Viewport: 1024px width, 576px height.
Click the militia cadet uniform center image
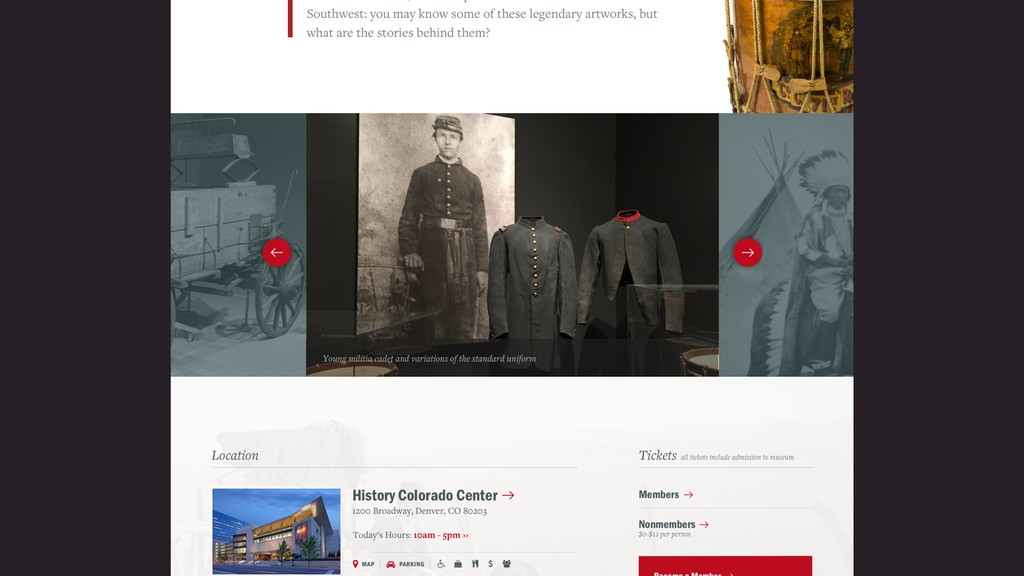click(512, 245)
